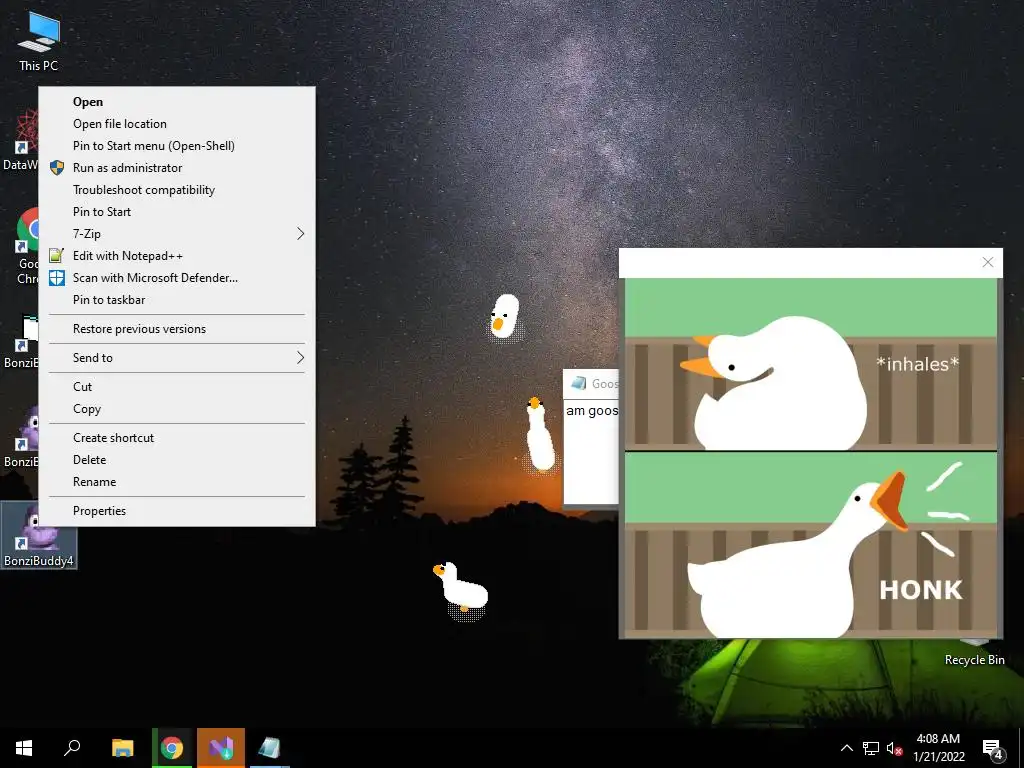Image resolution: width=1024 pixels, height=768 pixels.
Task: Choose Open in the context menu
Action: 177,102
